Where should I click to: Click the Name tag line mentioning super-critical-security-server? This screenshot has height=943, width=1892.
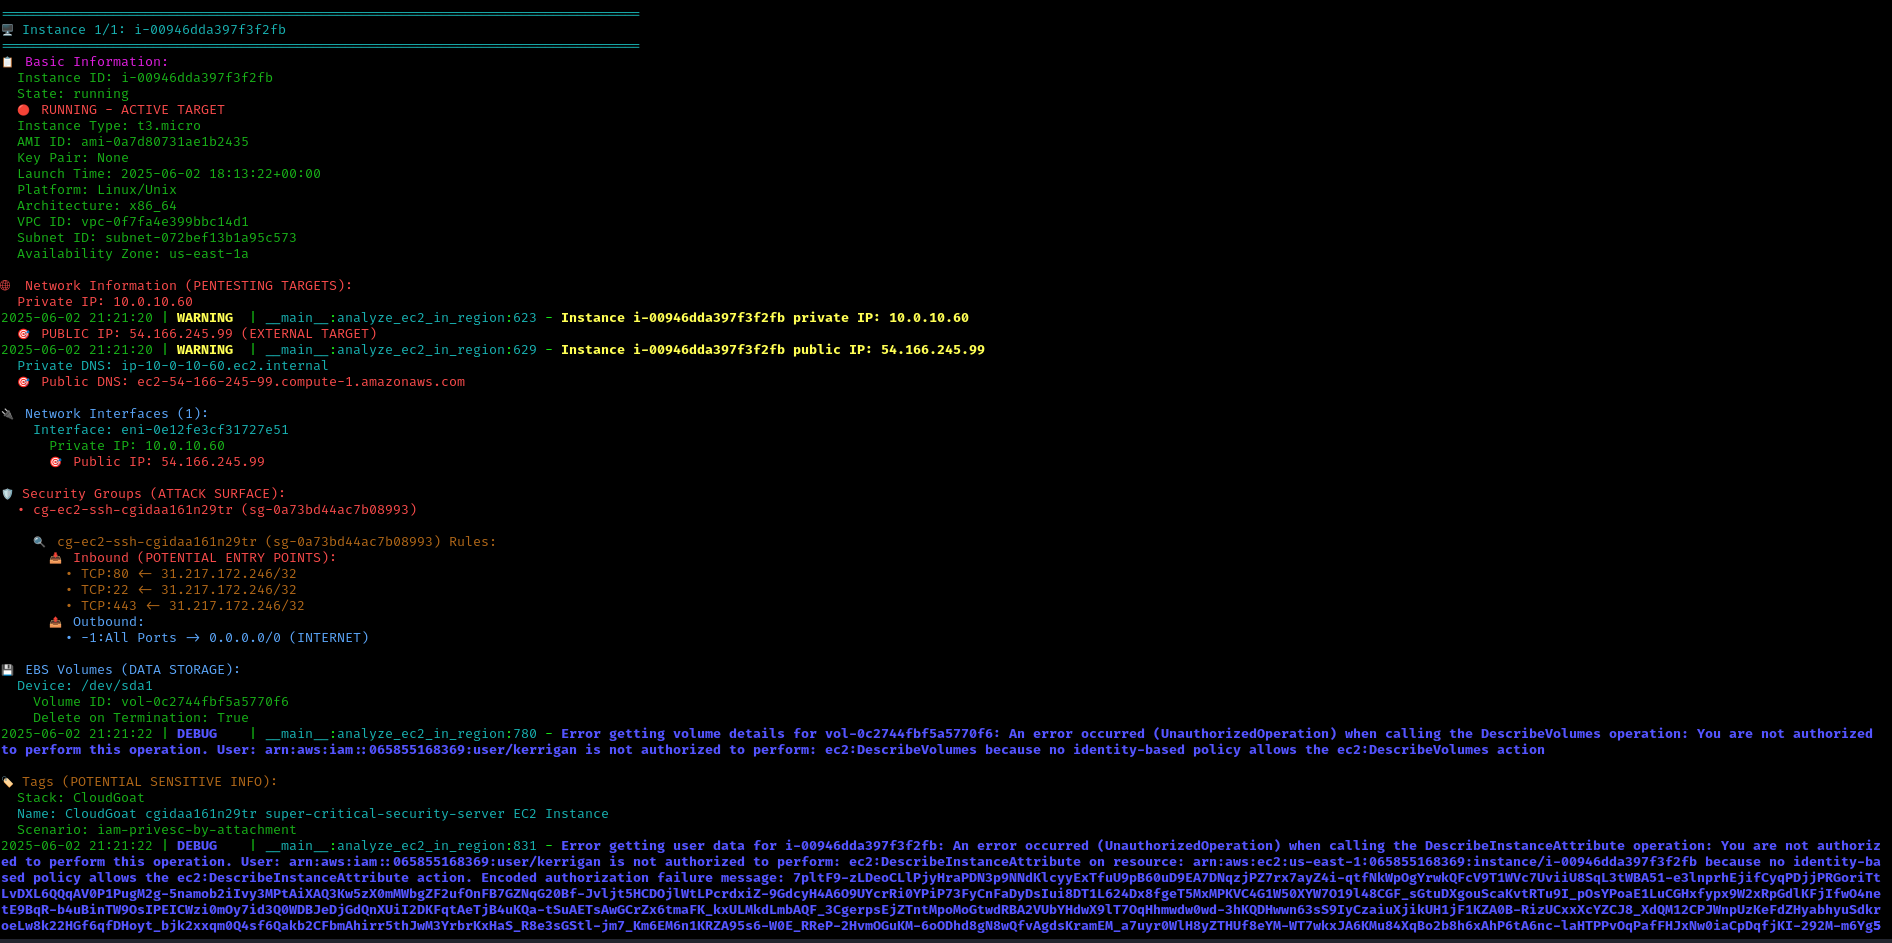[313, 814]
